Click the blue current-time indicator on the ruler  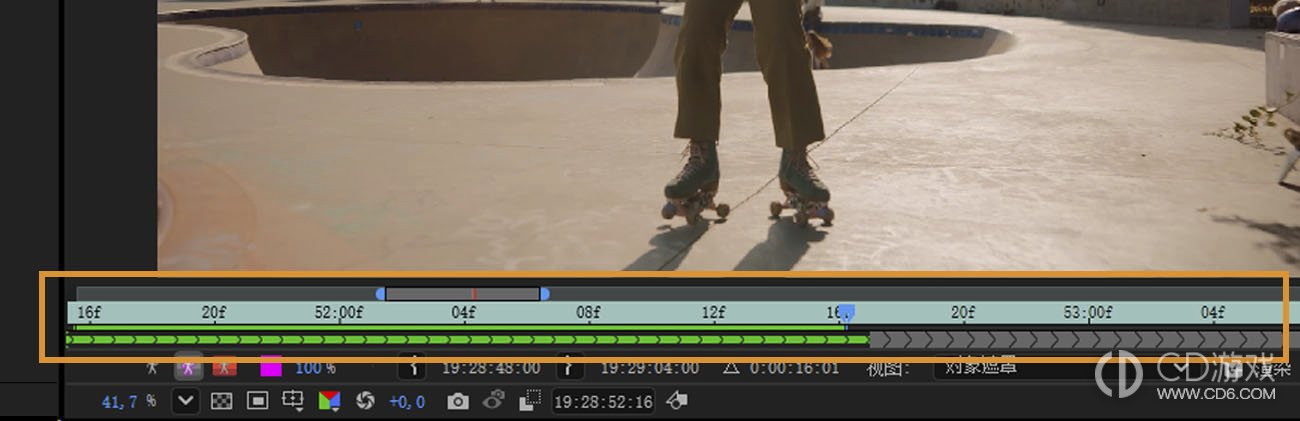click(x=846, y=313)
